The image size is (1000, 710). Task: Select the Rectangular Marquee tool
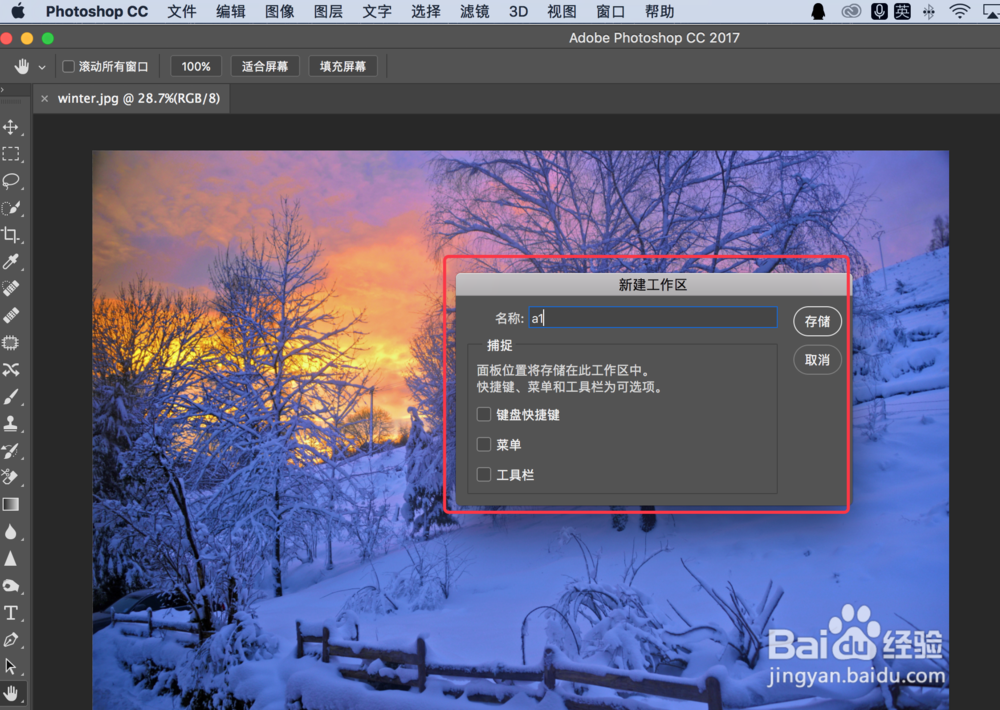pos(13,154)
